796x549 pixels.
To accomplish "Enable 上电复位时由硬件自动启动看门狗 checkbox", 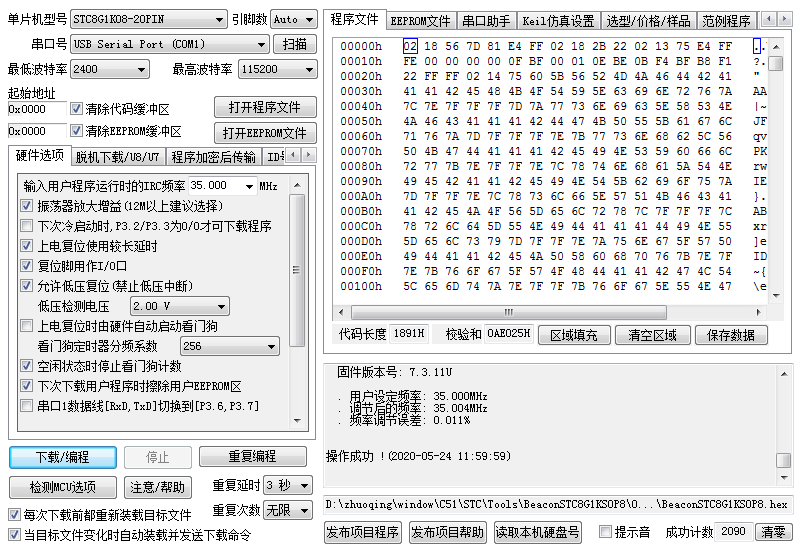I will 26,326.
